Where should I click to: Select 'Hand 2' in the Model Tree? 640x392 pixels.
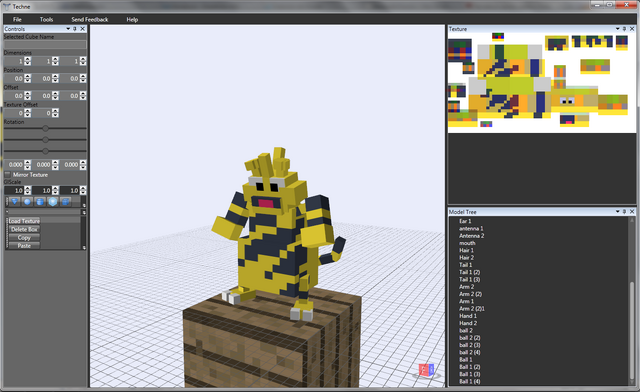[x=468, y=323]
